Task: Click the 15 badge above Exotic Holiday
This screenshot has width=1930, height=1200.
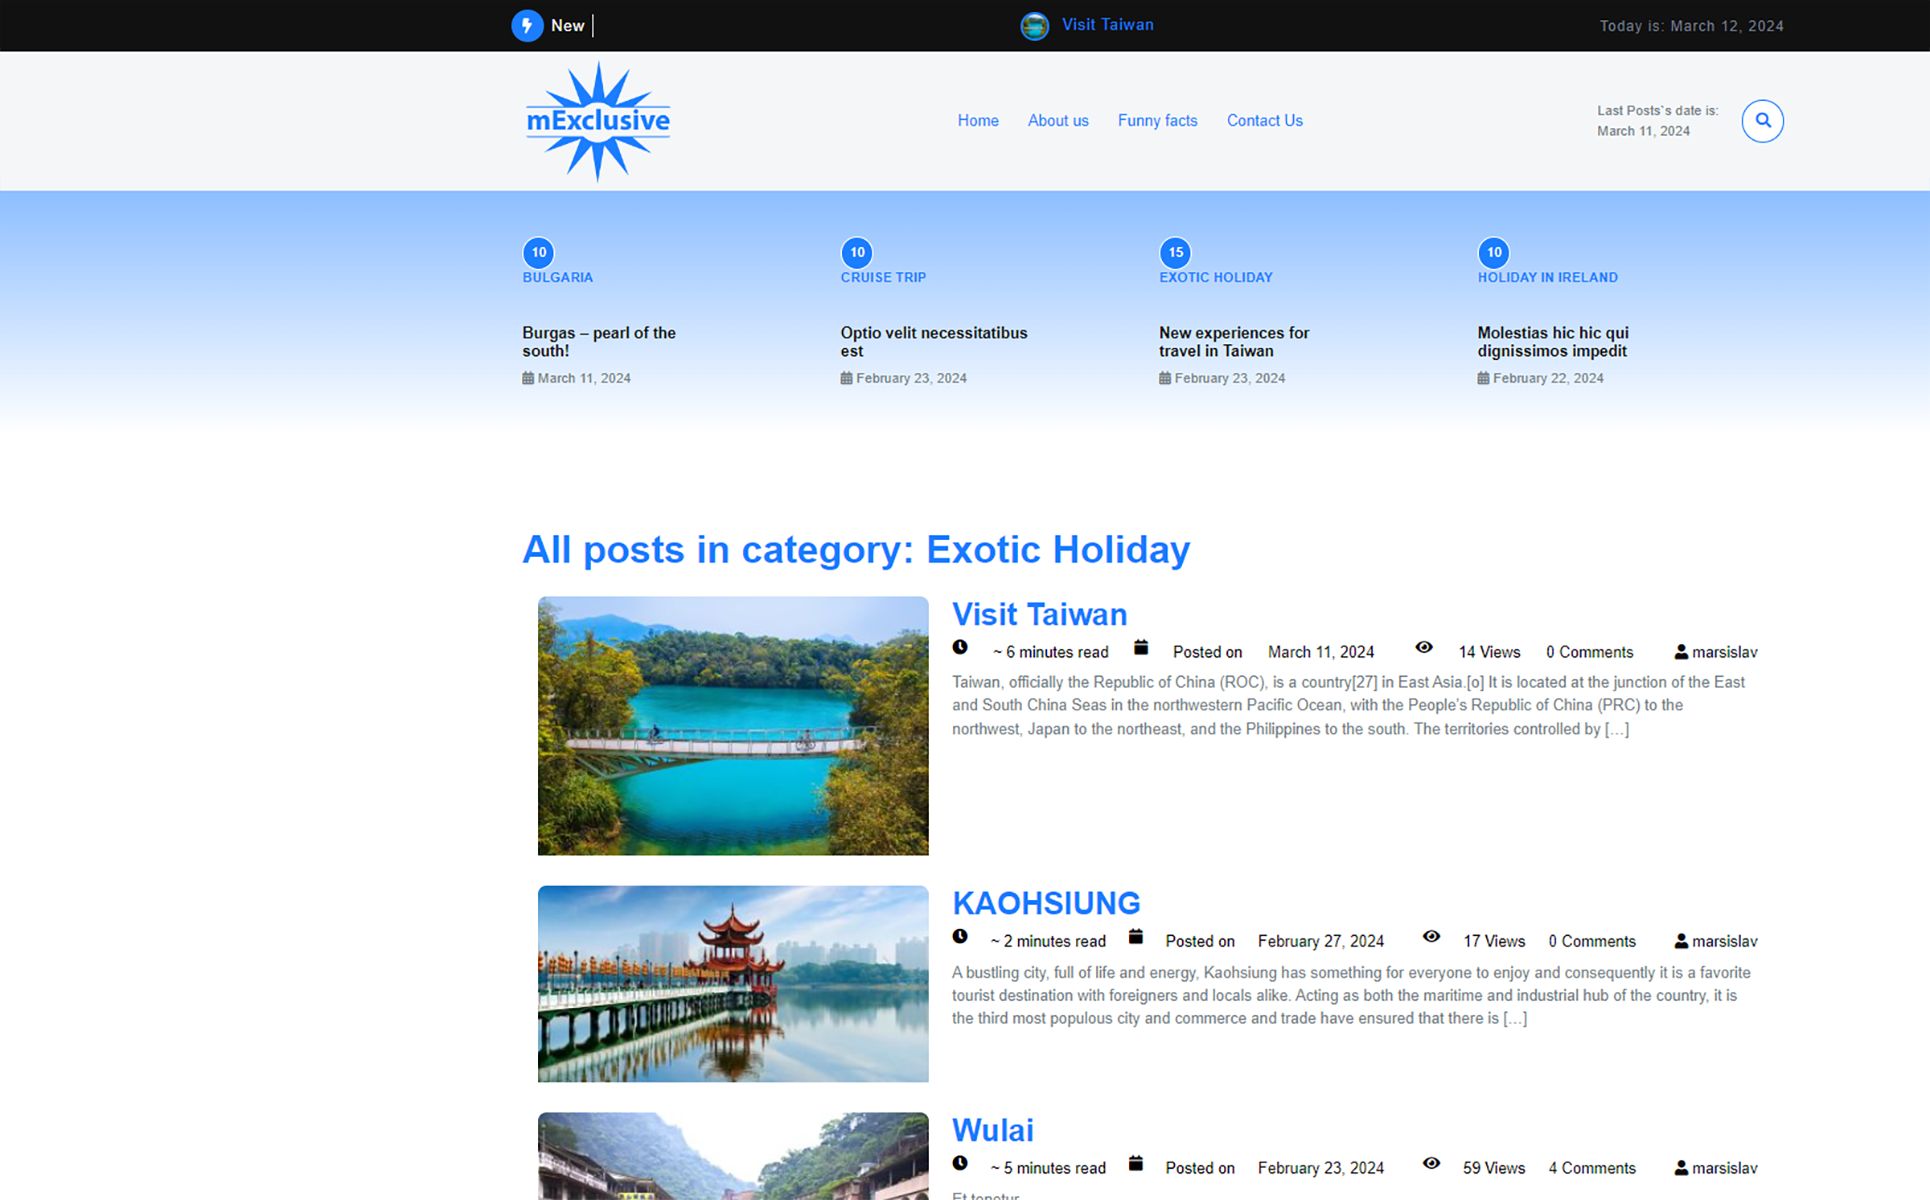Action: coord(1175,252)
